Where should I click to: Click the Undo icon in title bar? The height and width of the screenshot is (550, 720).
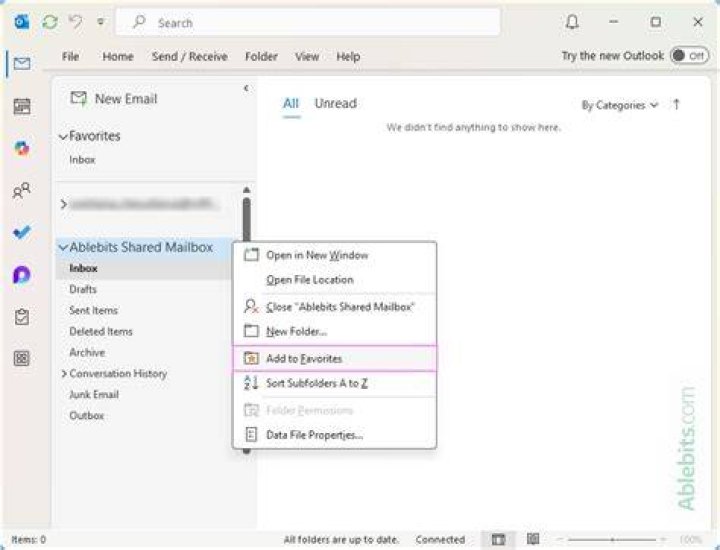tap(76, 22)
